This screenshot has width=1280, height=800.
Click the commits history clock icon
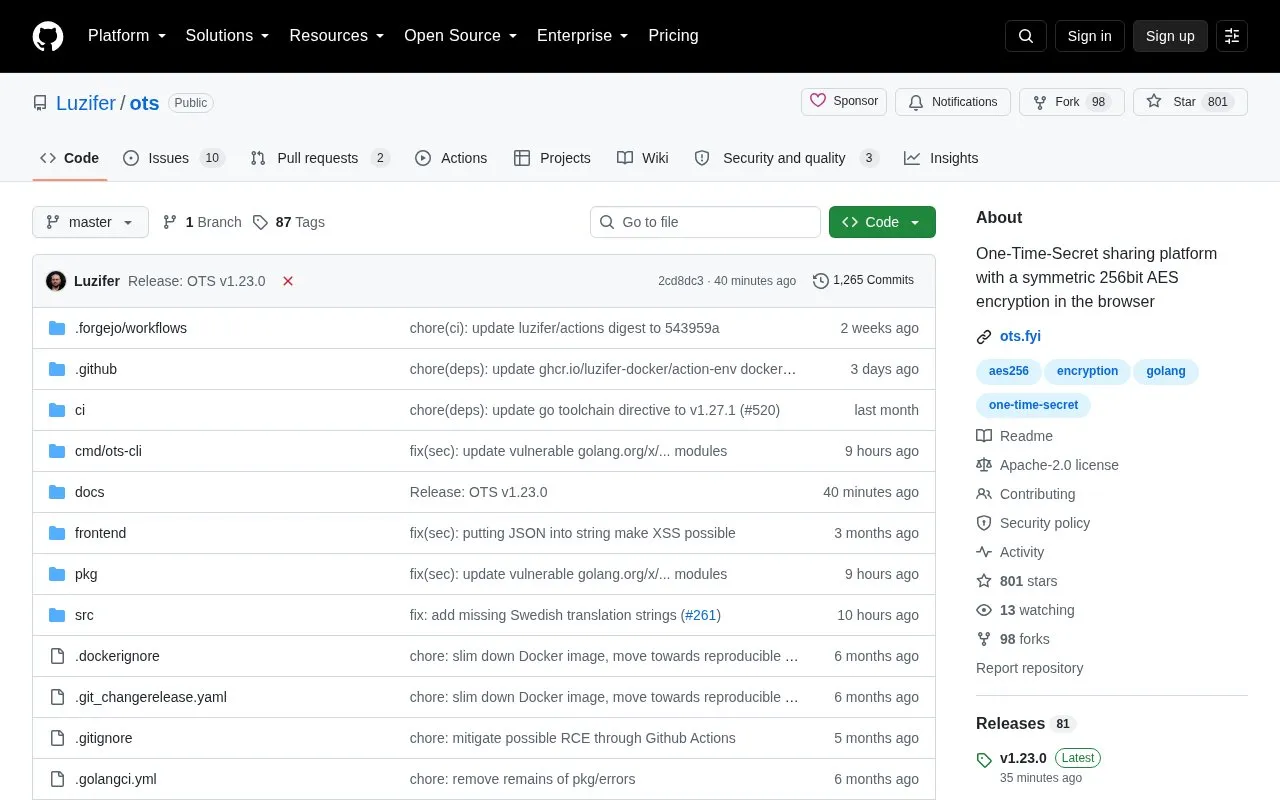[821, 281]
